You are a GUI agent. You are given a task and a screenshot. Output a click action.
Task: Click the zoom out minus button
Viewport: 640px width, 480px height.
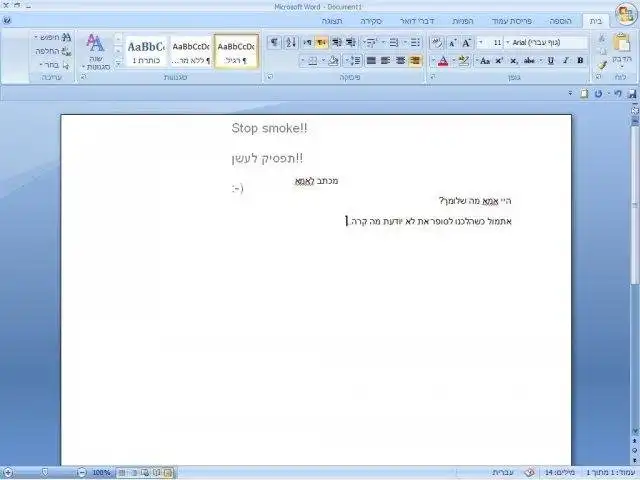click(82, 473)
